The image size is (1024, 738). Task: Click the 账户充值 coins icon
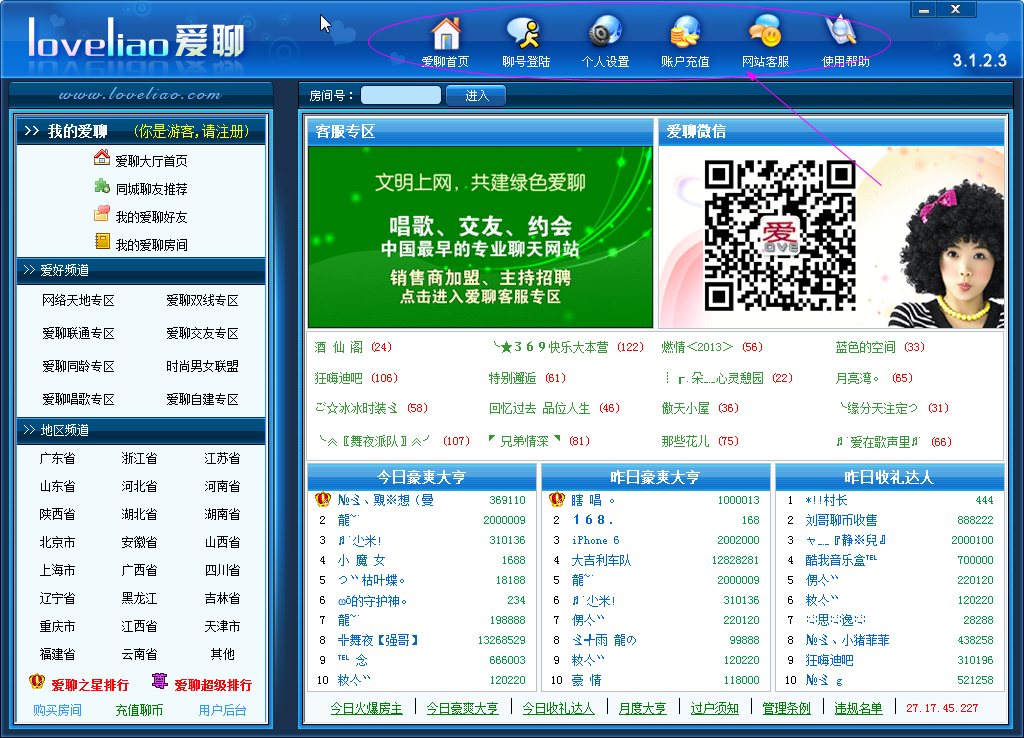click(x=685, y=33)
